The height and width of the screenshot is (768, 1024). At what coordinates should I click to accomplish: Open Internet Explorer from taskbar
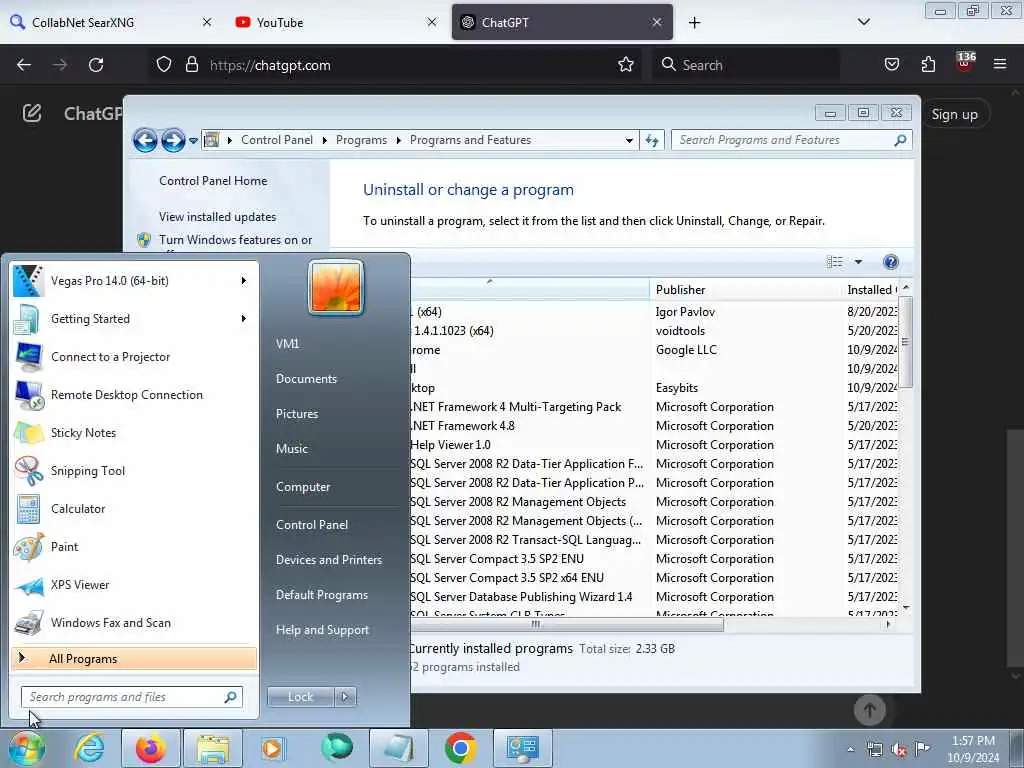pos(89,748)
